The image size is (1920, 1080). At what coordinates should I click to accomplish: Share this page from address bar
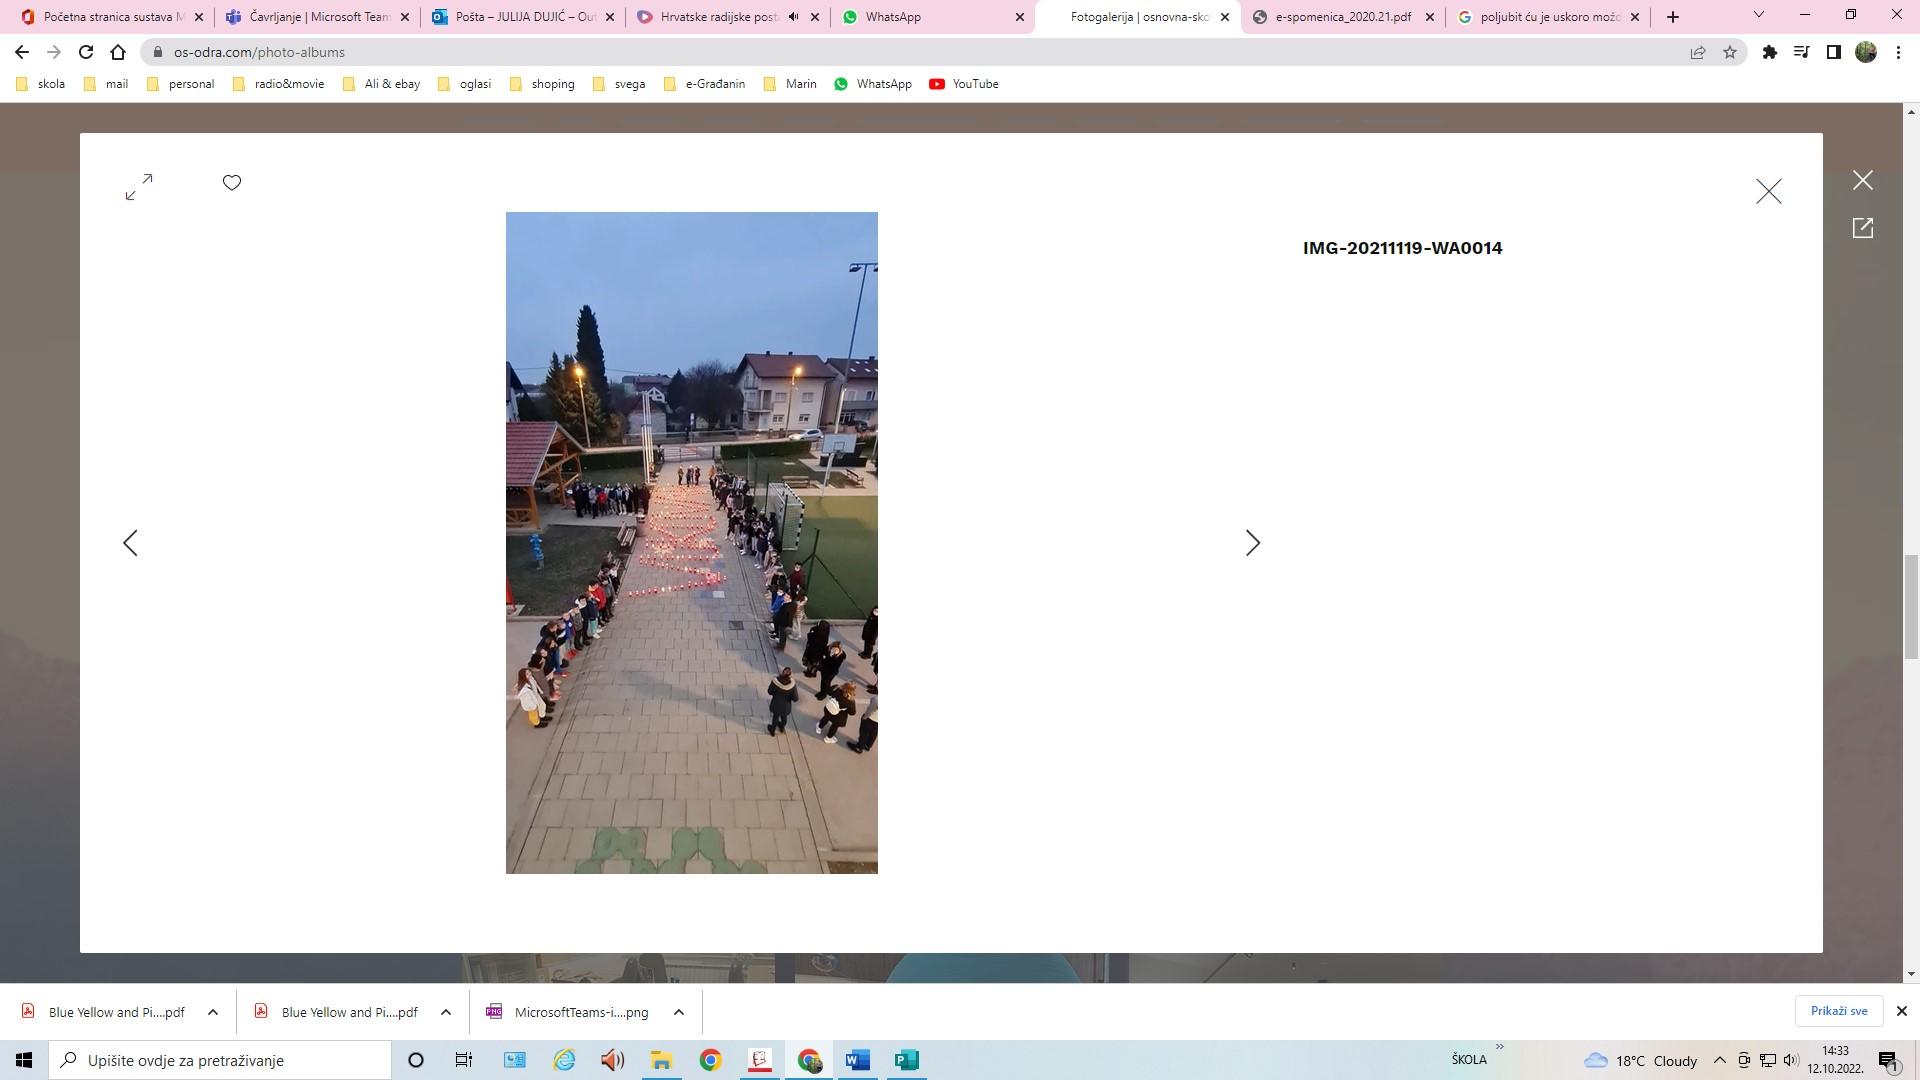(x=1698, y=52)
